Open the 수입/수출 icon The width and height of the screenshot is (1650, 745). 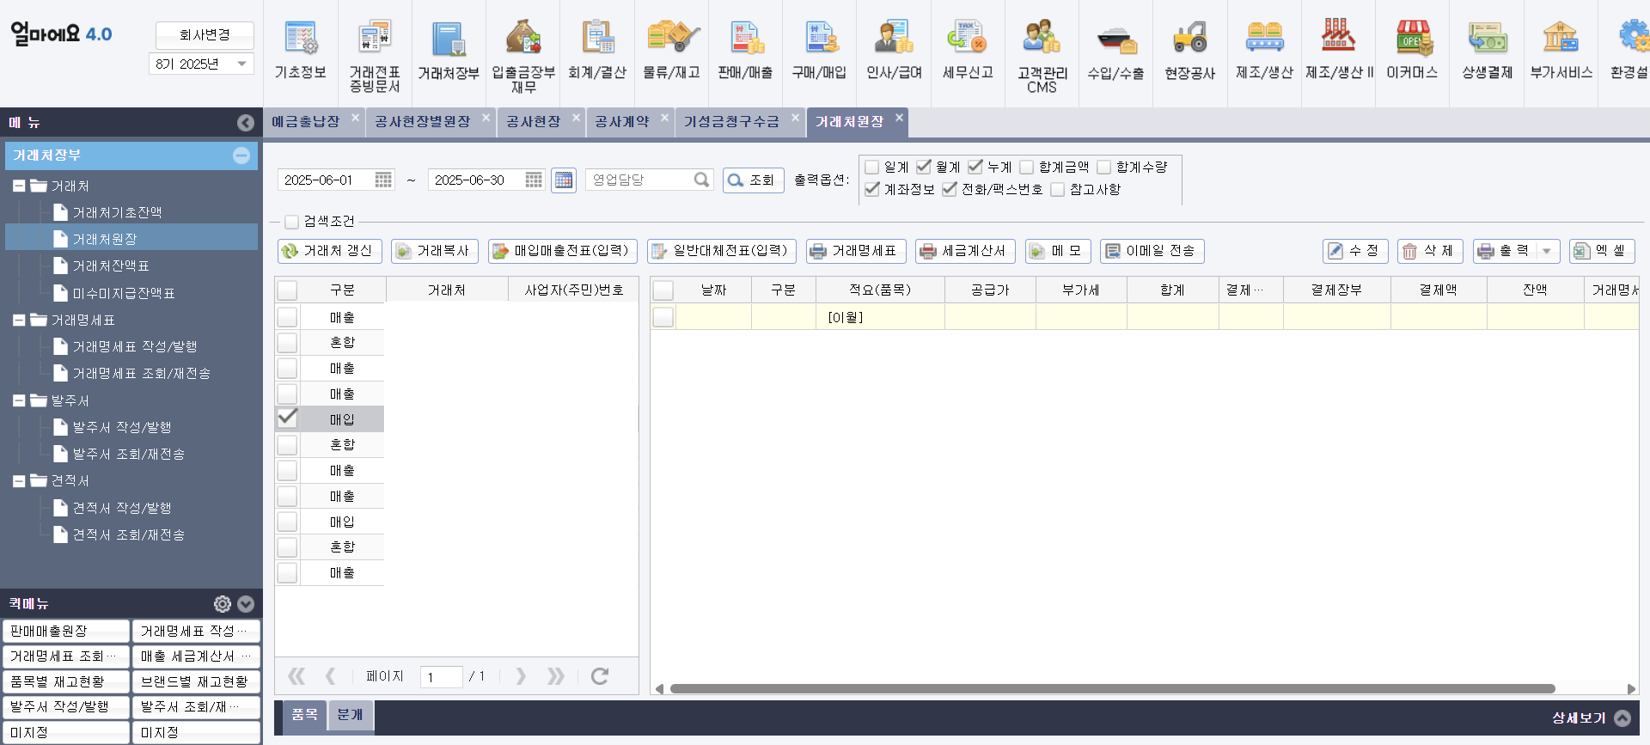coord(1115,50)
